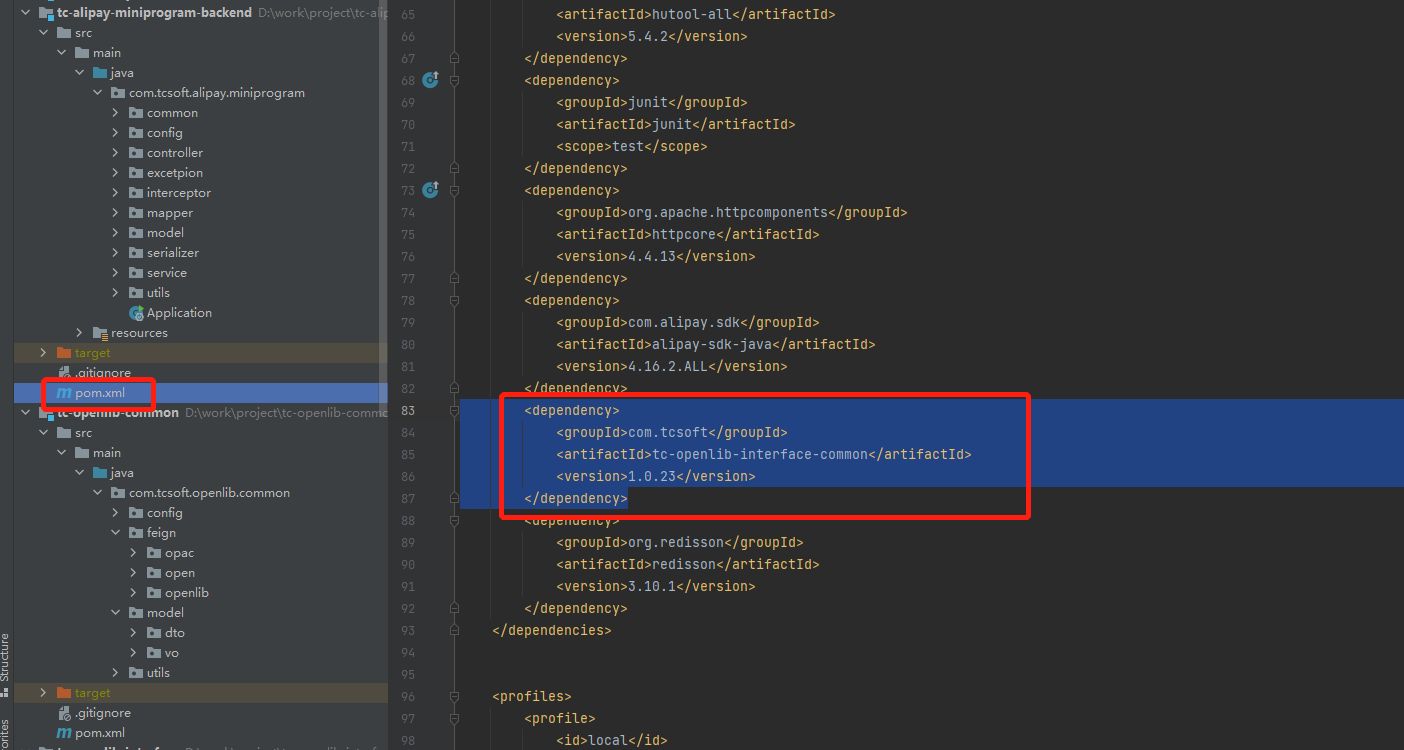Click .gitignore file icon under tc-openlib-common
The width and height of the screenshot is (1404, 750).
(65, 713)
